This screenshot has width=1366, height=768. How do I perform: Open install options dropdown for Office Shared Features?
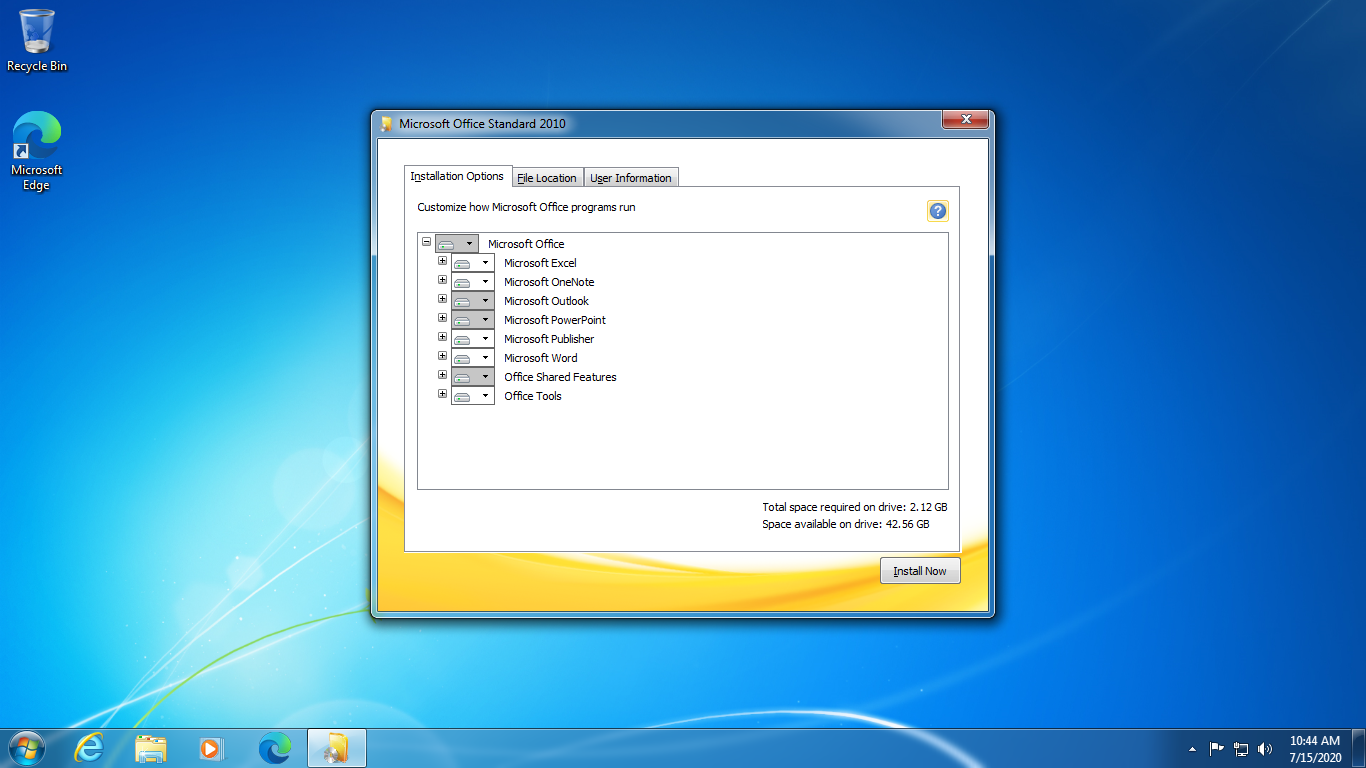(x=473, y=377)
